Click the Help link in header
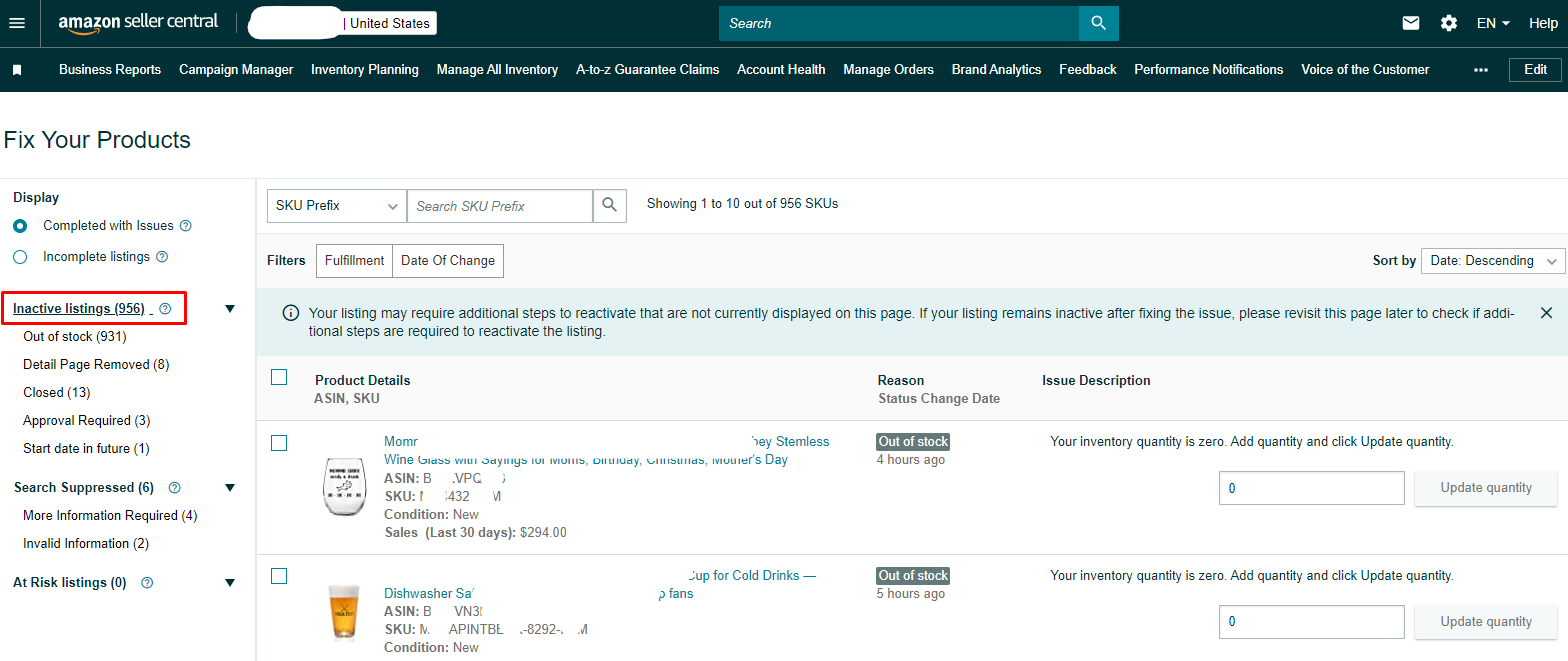Viewport: 1568px width, 661px height. tap(1543, 23)
